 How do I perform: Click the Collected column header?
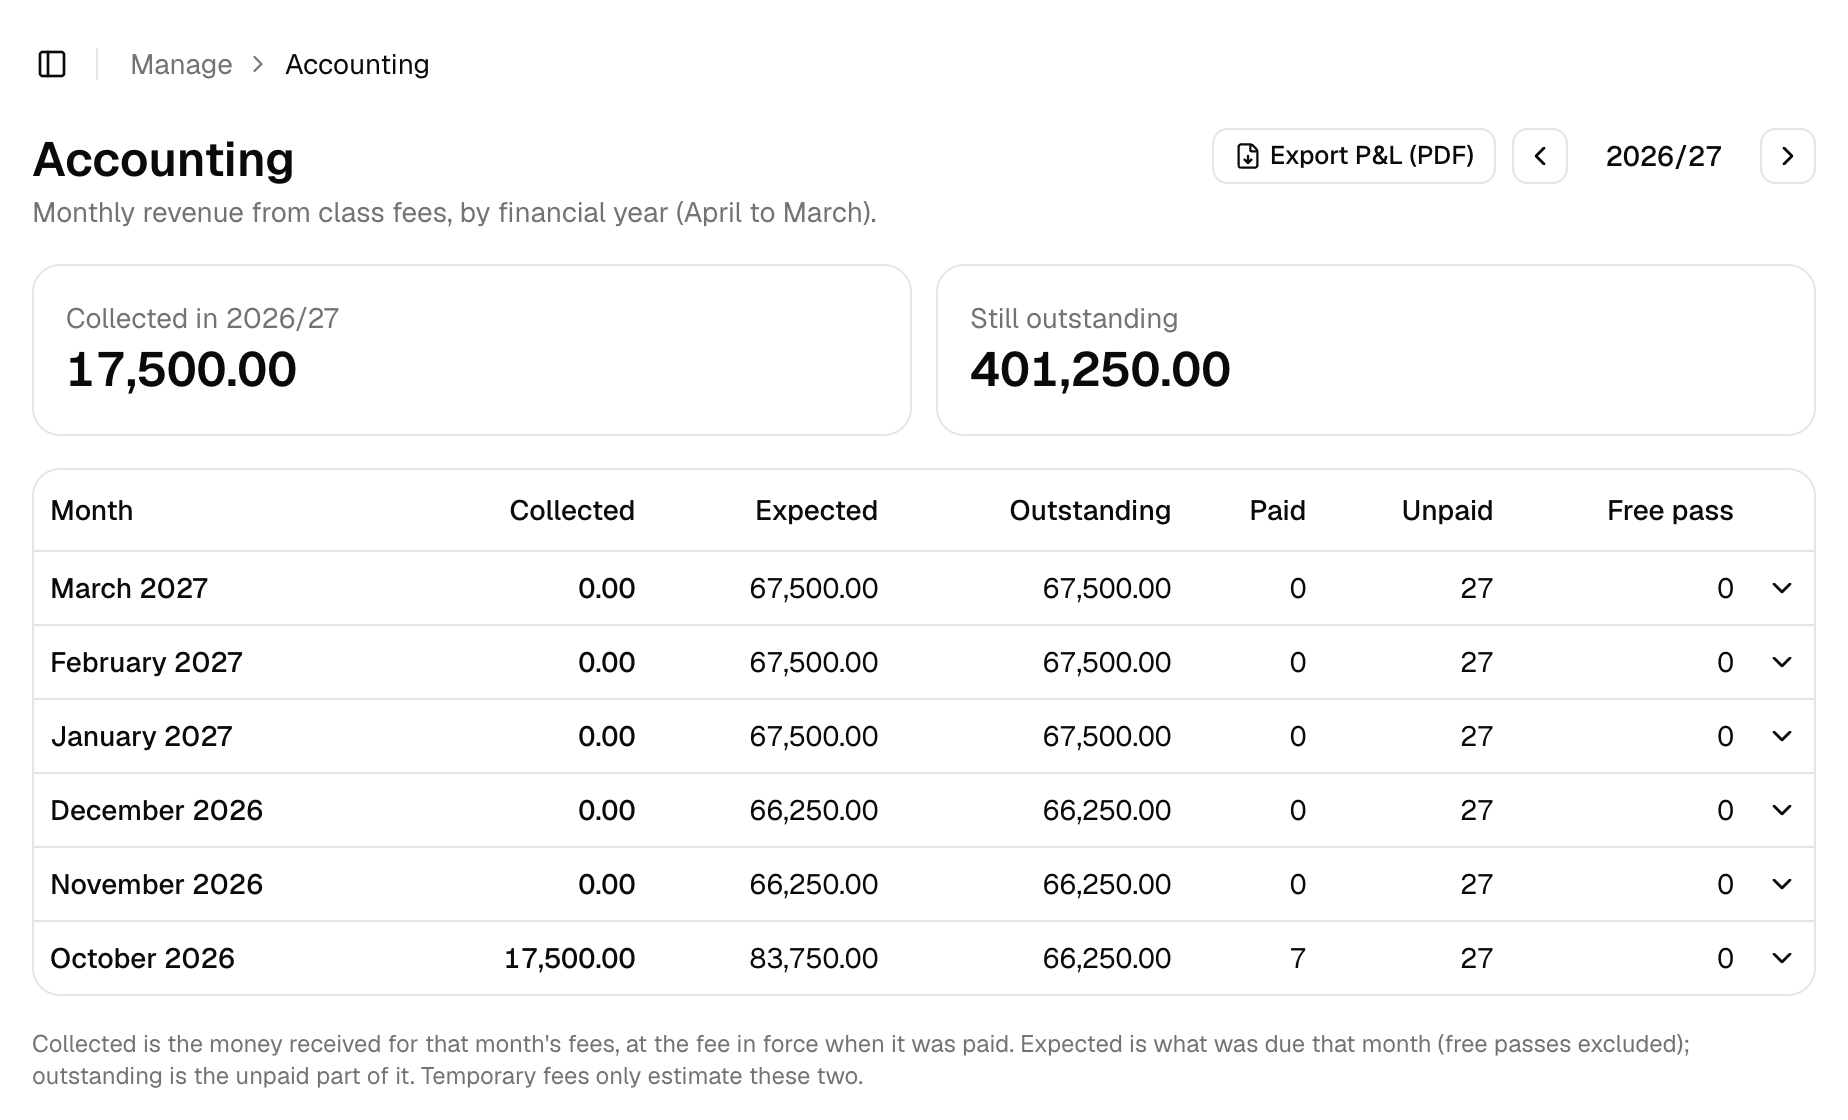[572, 511]
